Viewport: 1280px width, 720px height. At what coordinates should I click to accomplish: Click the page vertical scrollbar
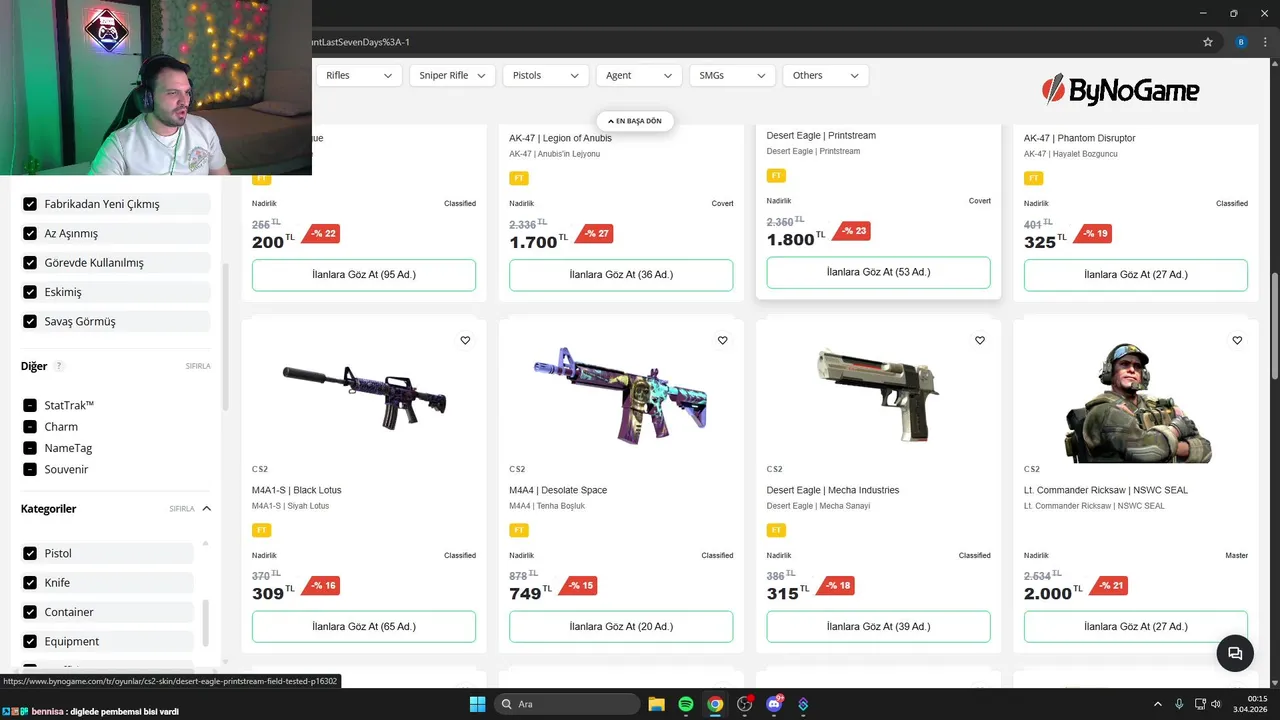click(1274, 325)
